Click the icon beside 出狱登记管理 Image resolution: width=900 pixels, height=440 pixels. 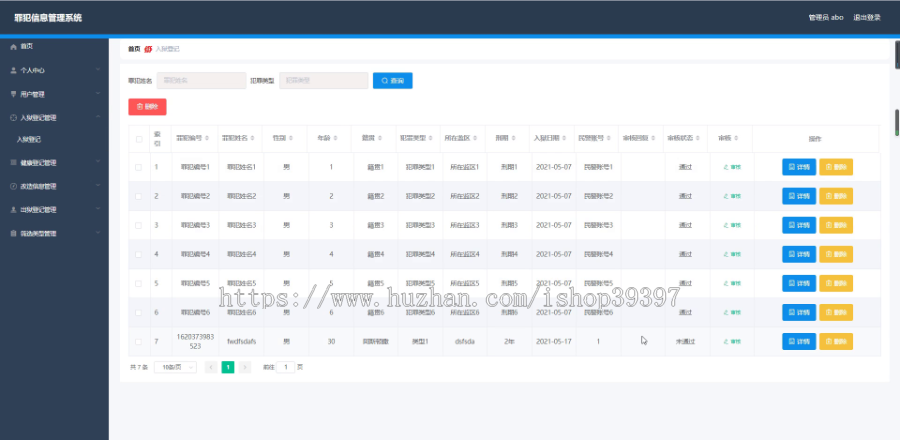14,209
